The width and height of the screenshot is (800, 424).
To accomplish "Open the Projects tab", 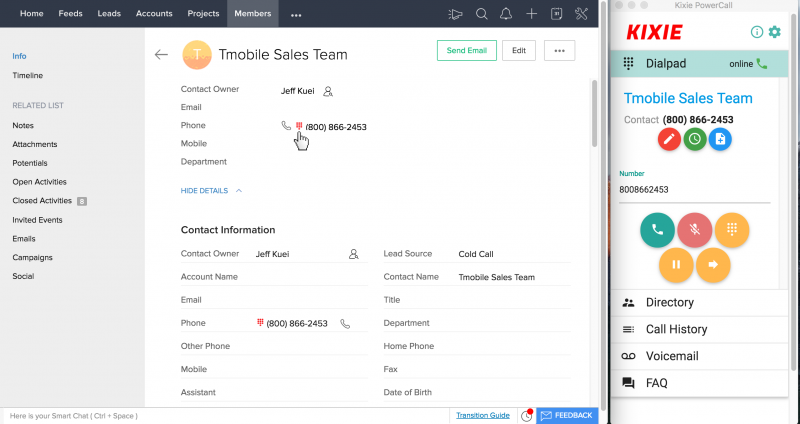I will coord(203,14).
